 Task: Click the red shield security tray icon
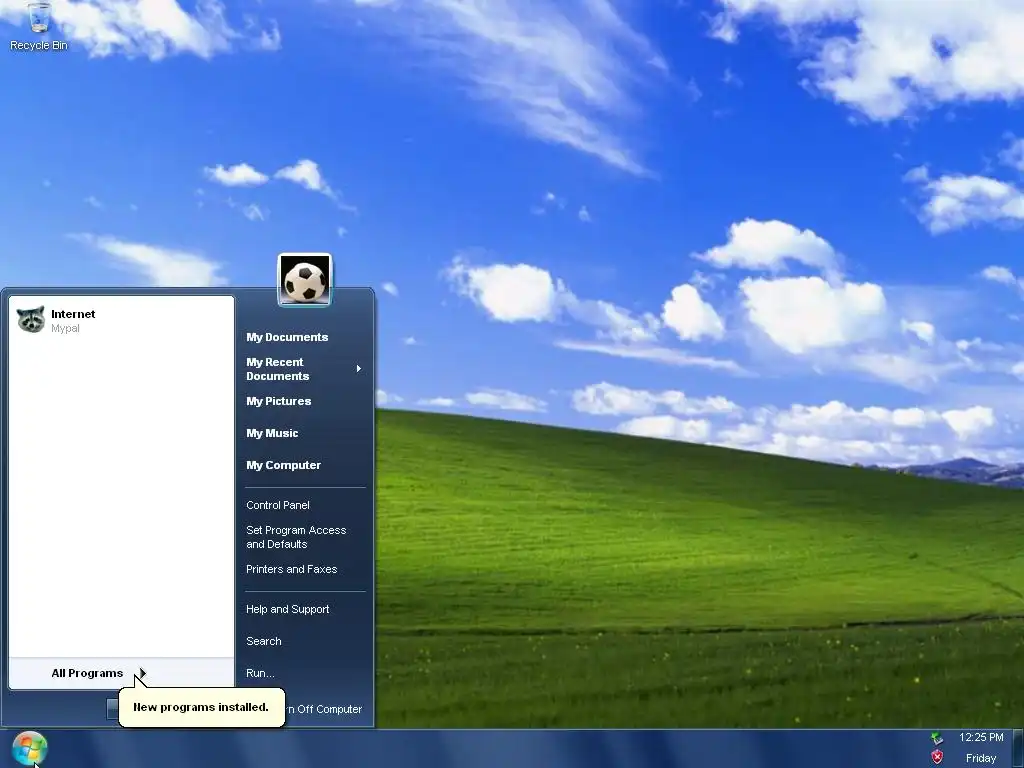pyautogui.click(x=937, y=758)
